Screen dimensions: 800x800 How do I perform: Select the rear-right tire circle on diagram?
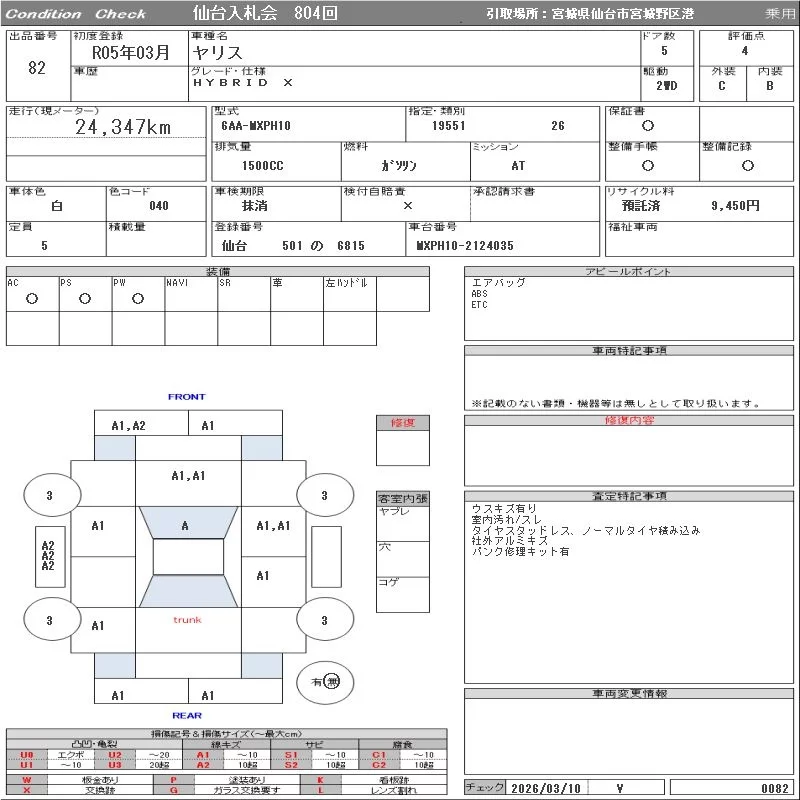tap(324, 620)
